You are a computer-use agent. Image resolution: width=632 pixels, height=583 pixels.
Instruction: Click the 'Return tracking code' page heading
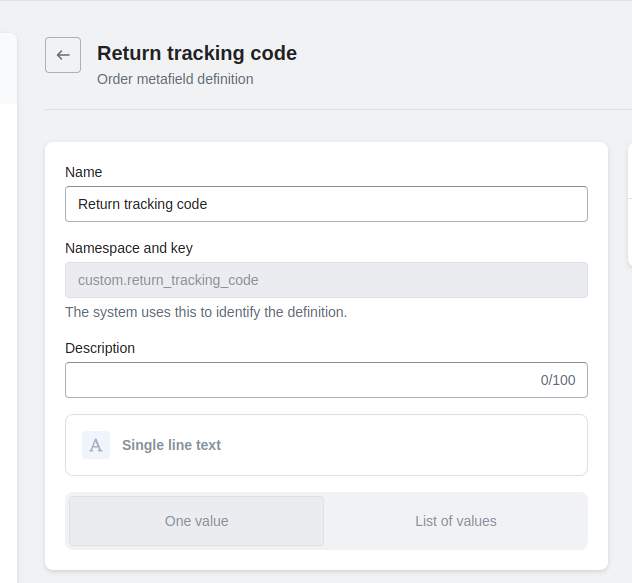tap(197, 53)
